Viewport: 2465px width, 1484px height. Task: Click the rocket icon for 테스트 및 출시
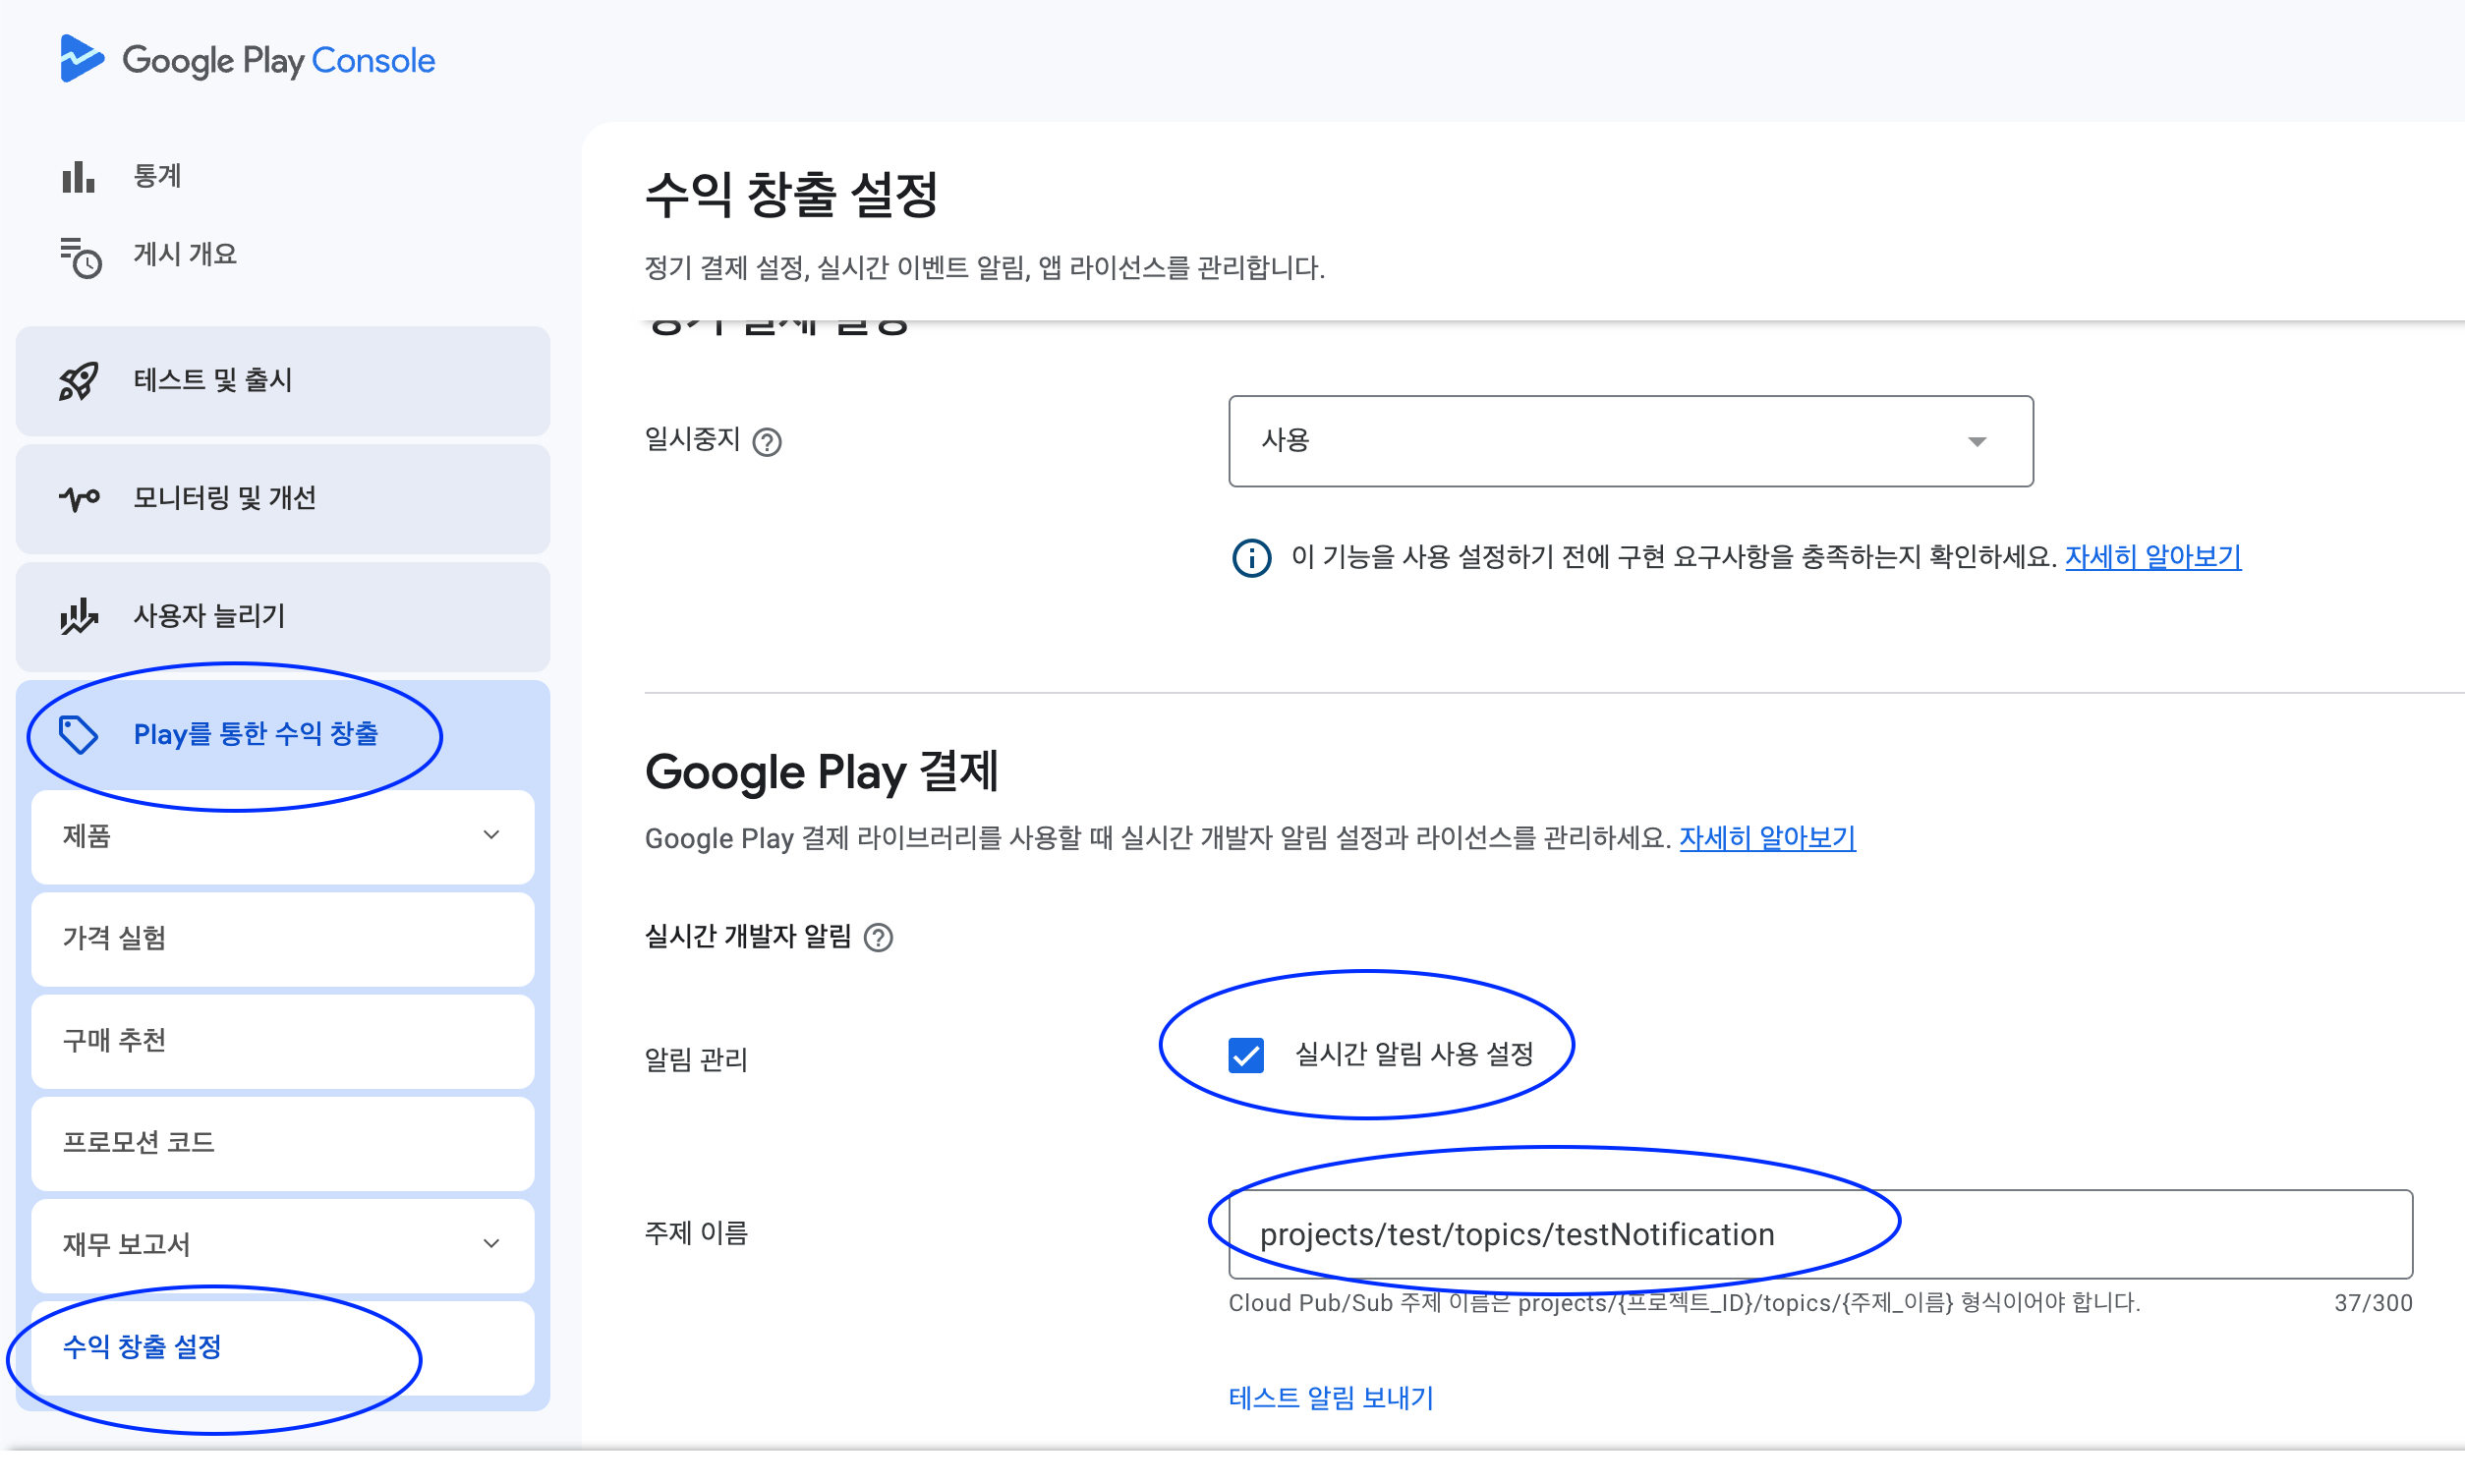pyautogui.click(x=78, y=381)
